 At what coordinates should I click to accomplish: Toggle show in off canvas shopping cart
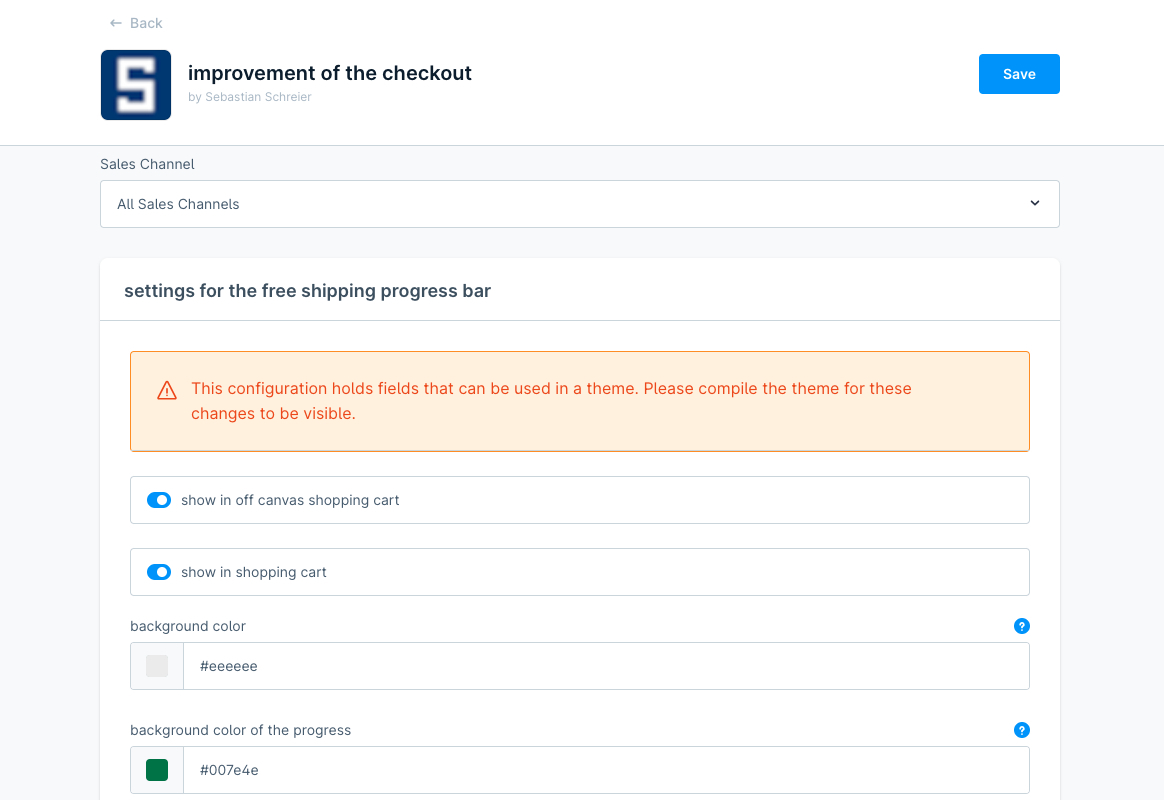[159, 500]
